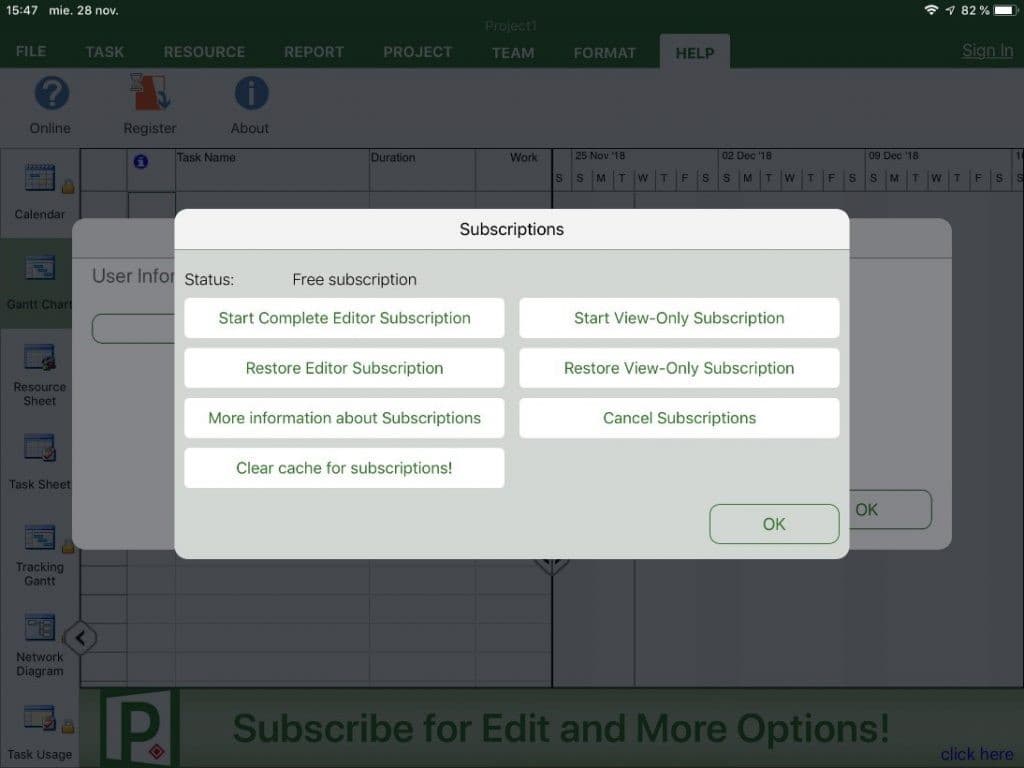Tap Cancel Subscriptions
This screenshot has height=768, width=1024.
click(x=679, y=418)
